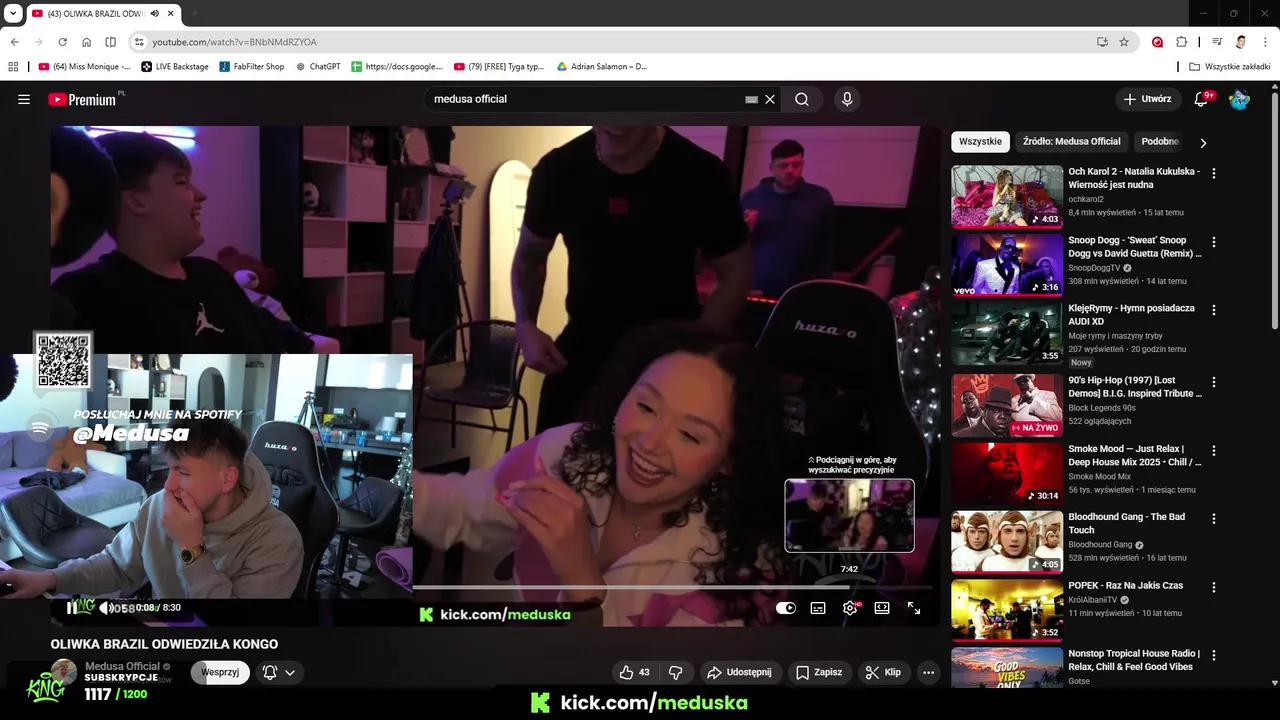This screenshot has width=1280, height=720.
Task: Open options for Nonstop Tropical House Radio
Action: (x=1214, y=655)
